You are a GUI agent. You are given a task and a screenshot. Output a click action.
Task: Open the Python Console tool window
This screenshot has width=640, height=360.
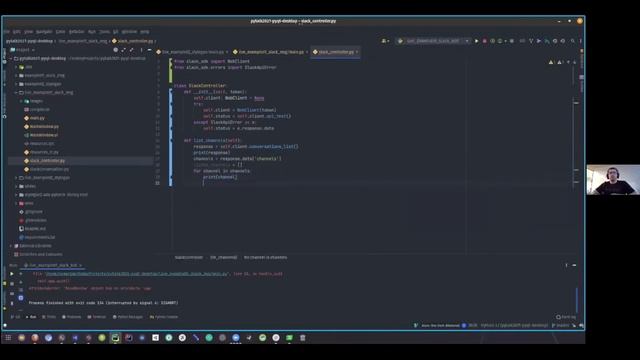coord(164,317)
